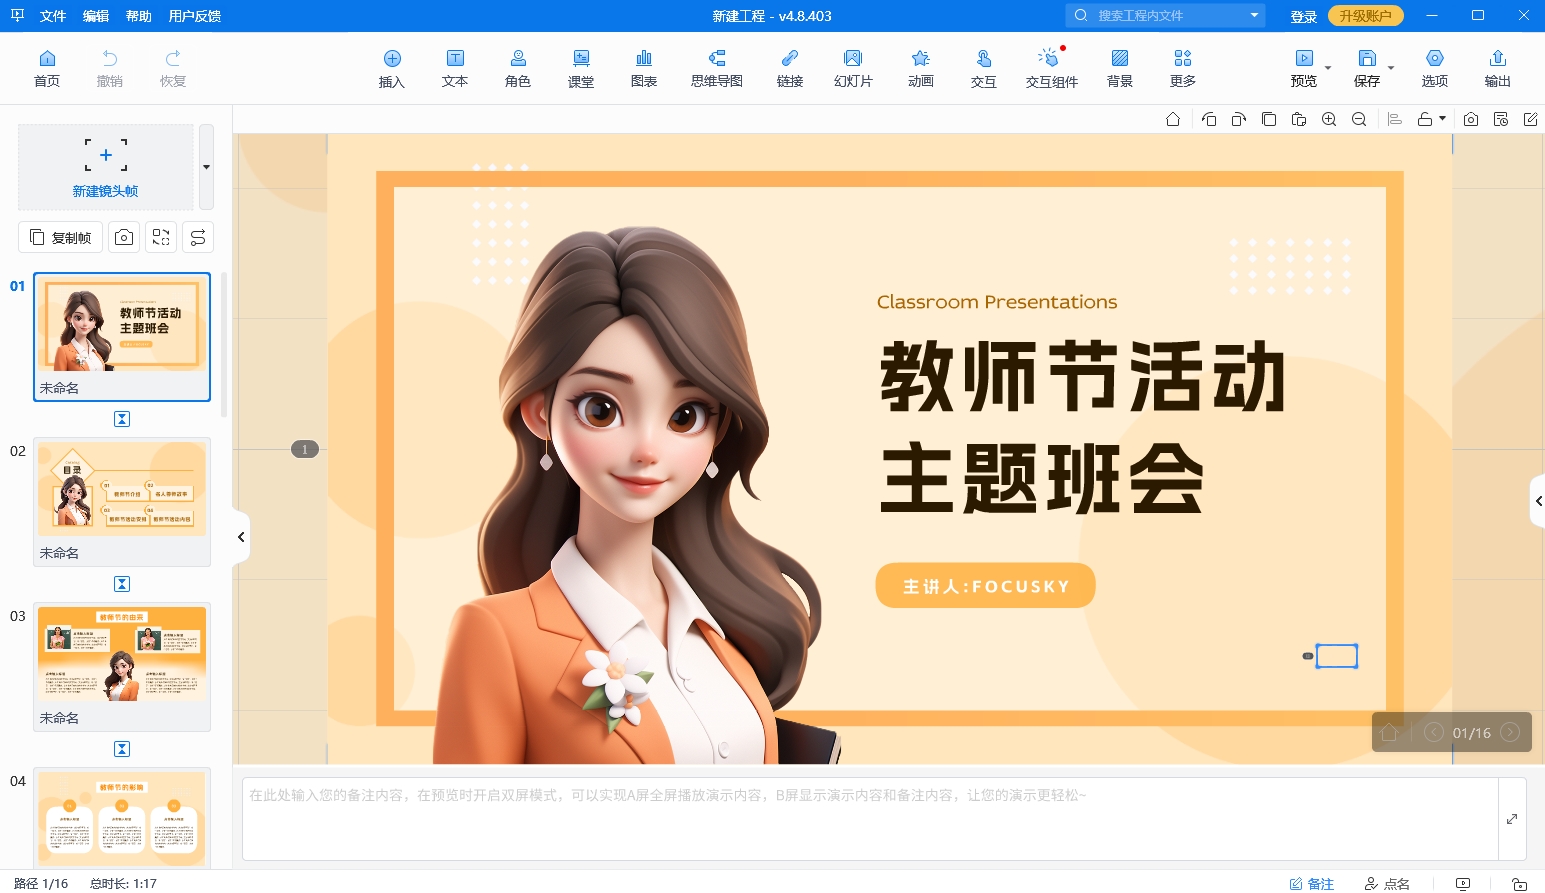The width and height of the screenshot is (1545, 893).
Task: Click the canvas screenshot camera icon
Action: 1471,119
